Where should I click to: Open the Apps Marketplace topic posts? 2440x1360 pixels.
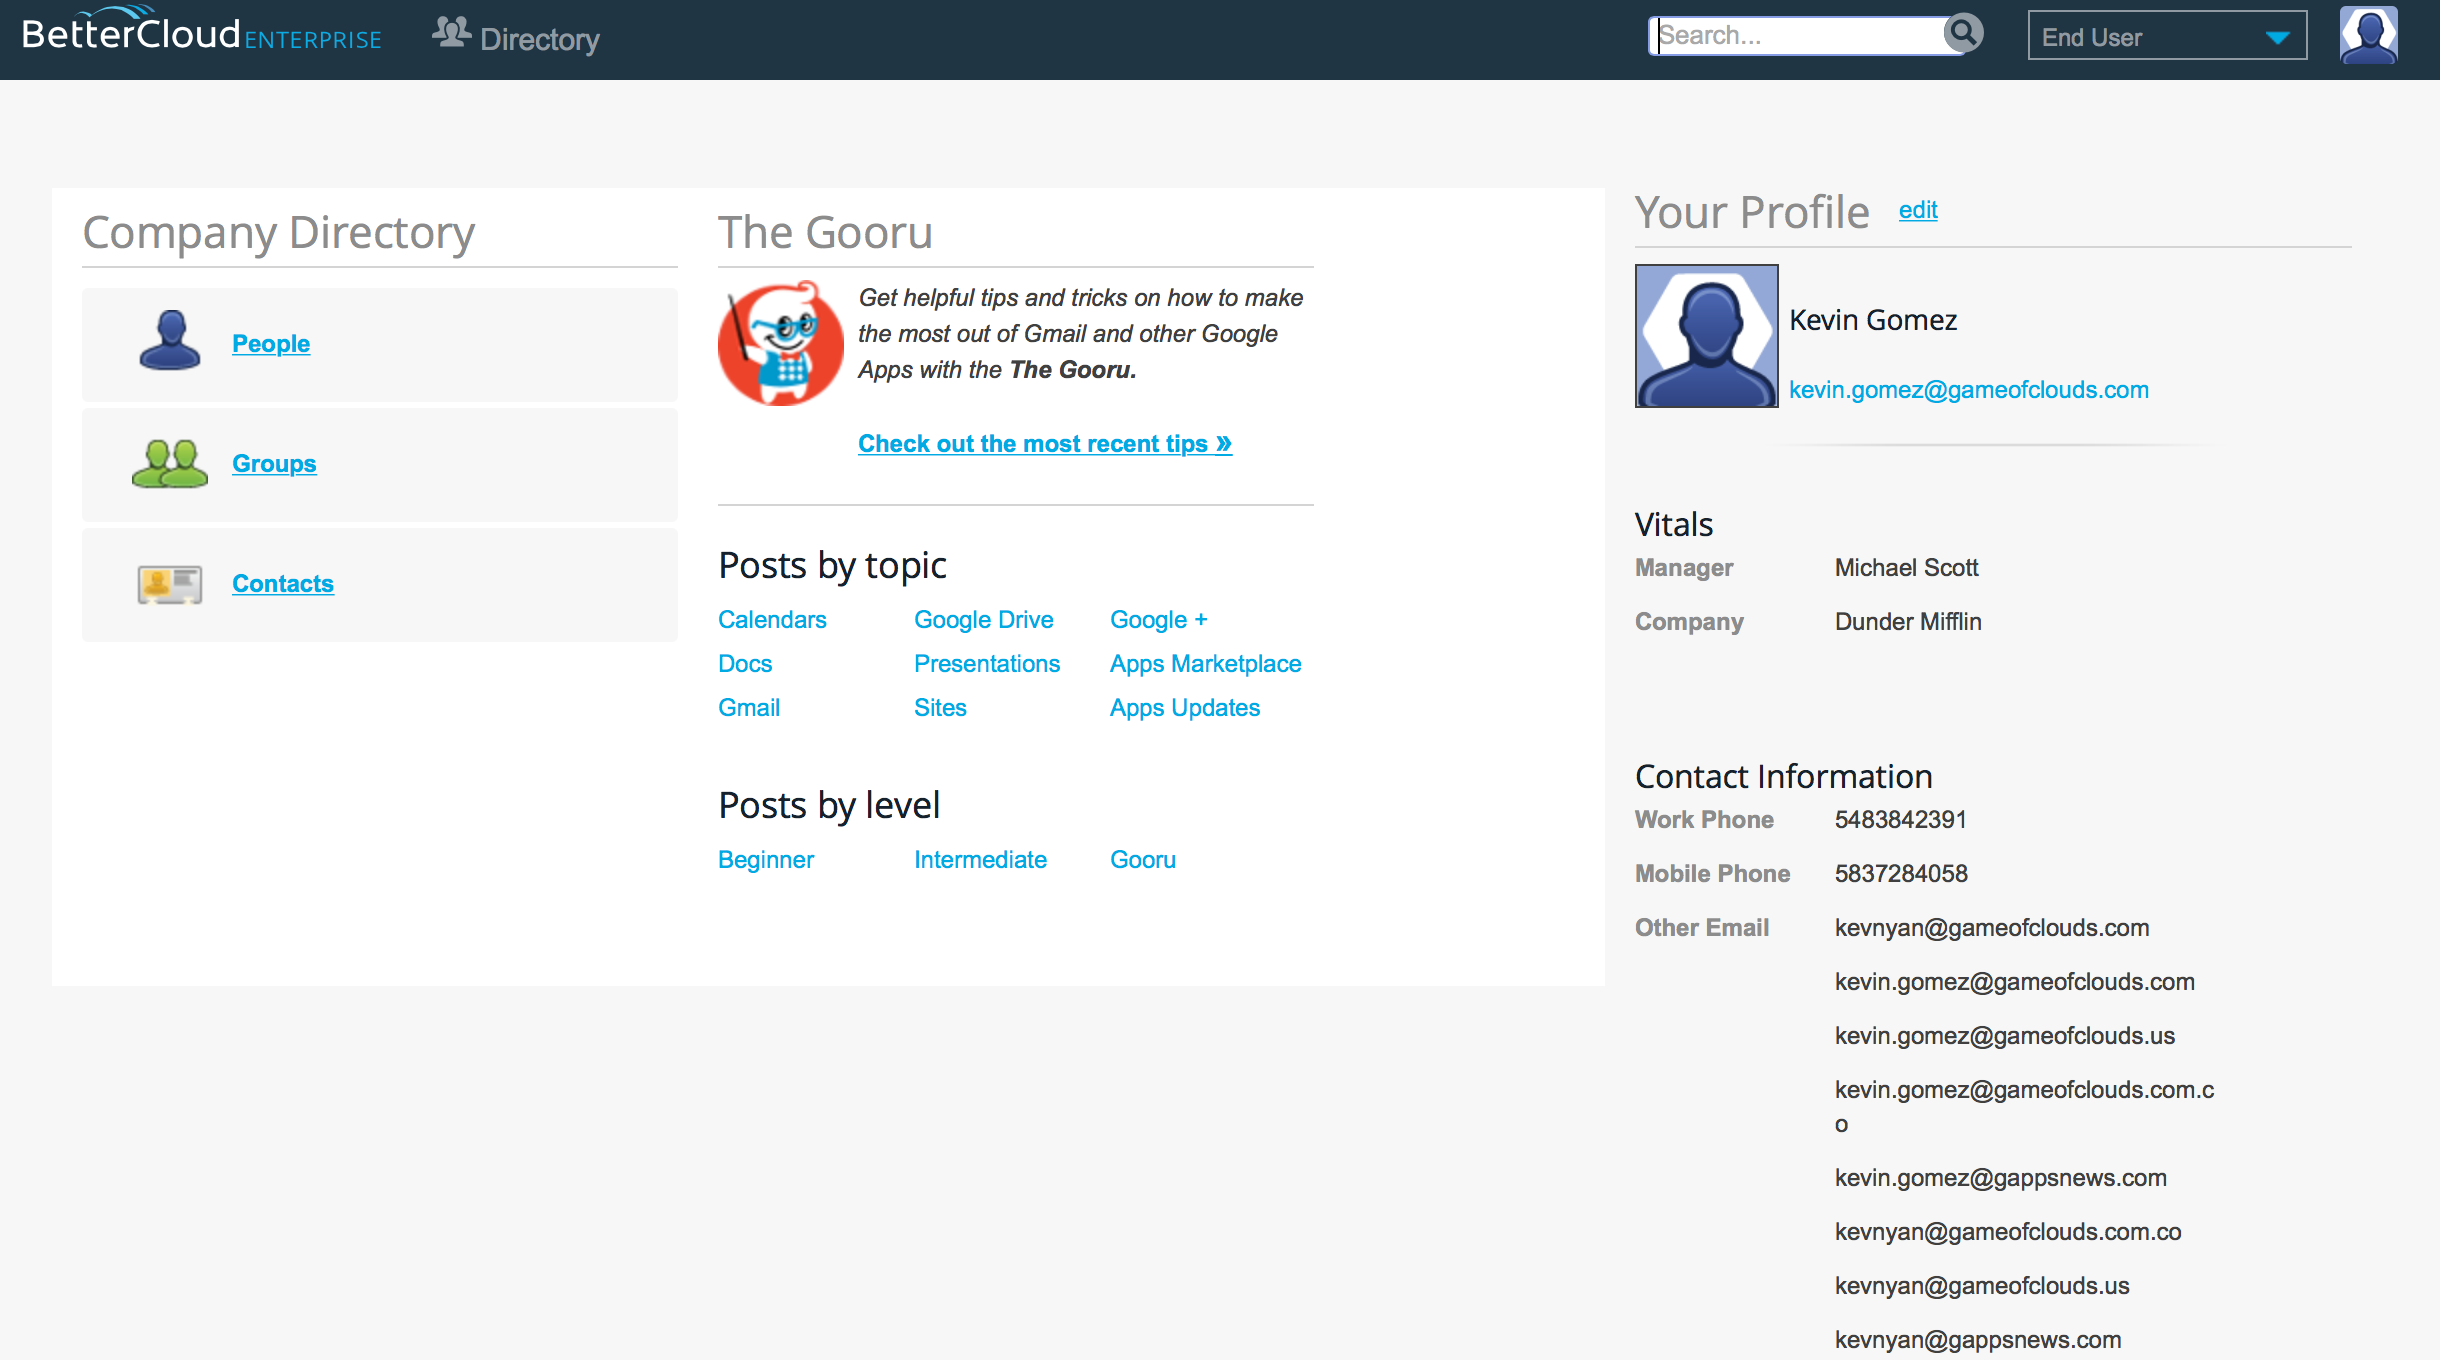[1206, 663]
